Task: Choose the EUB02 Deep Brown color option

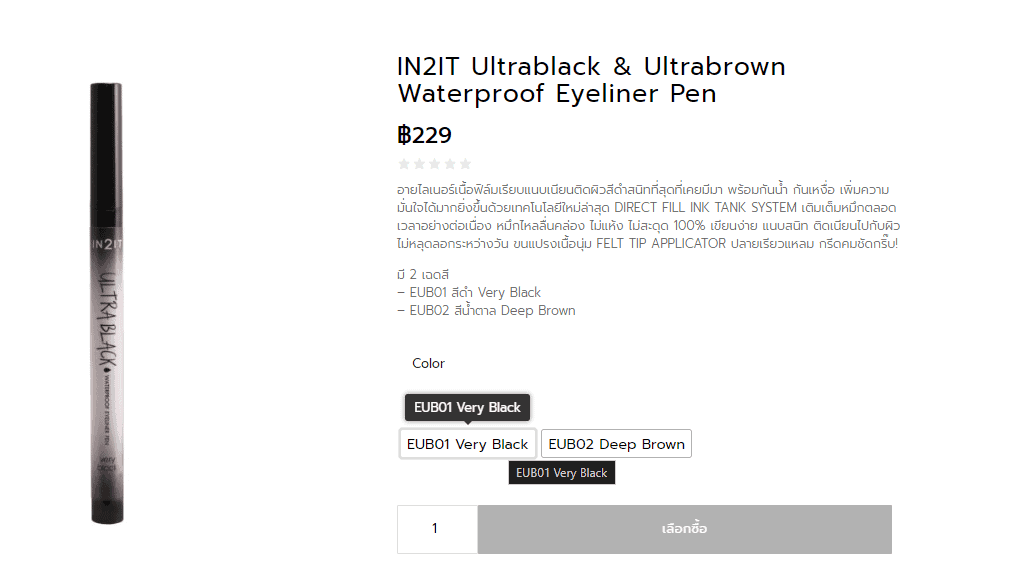Action: point(616,444)
